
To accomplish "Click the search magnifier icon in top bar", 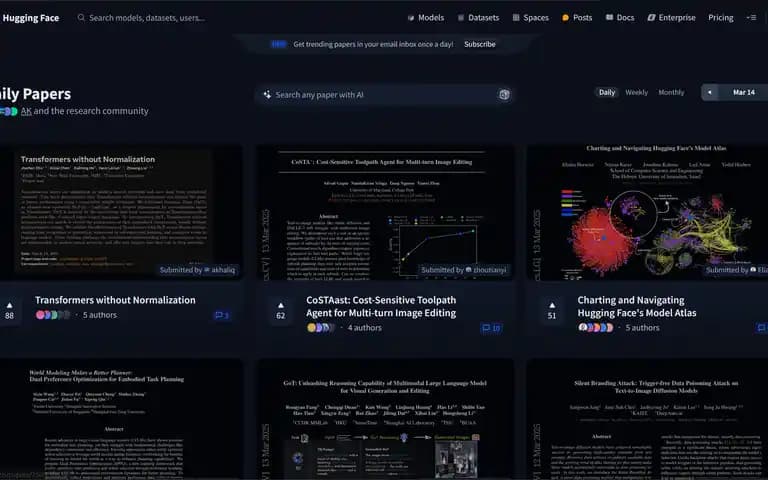I will 81,18.
